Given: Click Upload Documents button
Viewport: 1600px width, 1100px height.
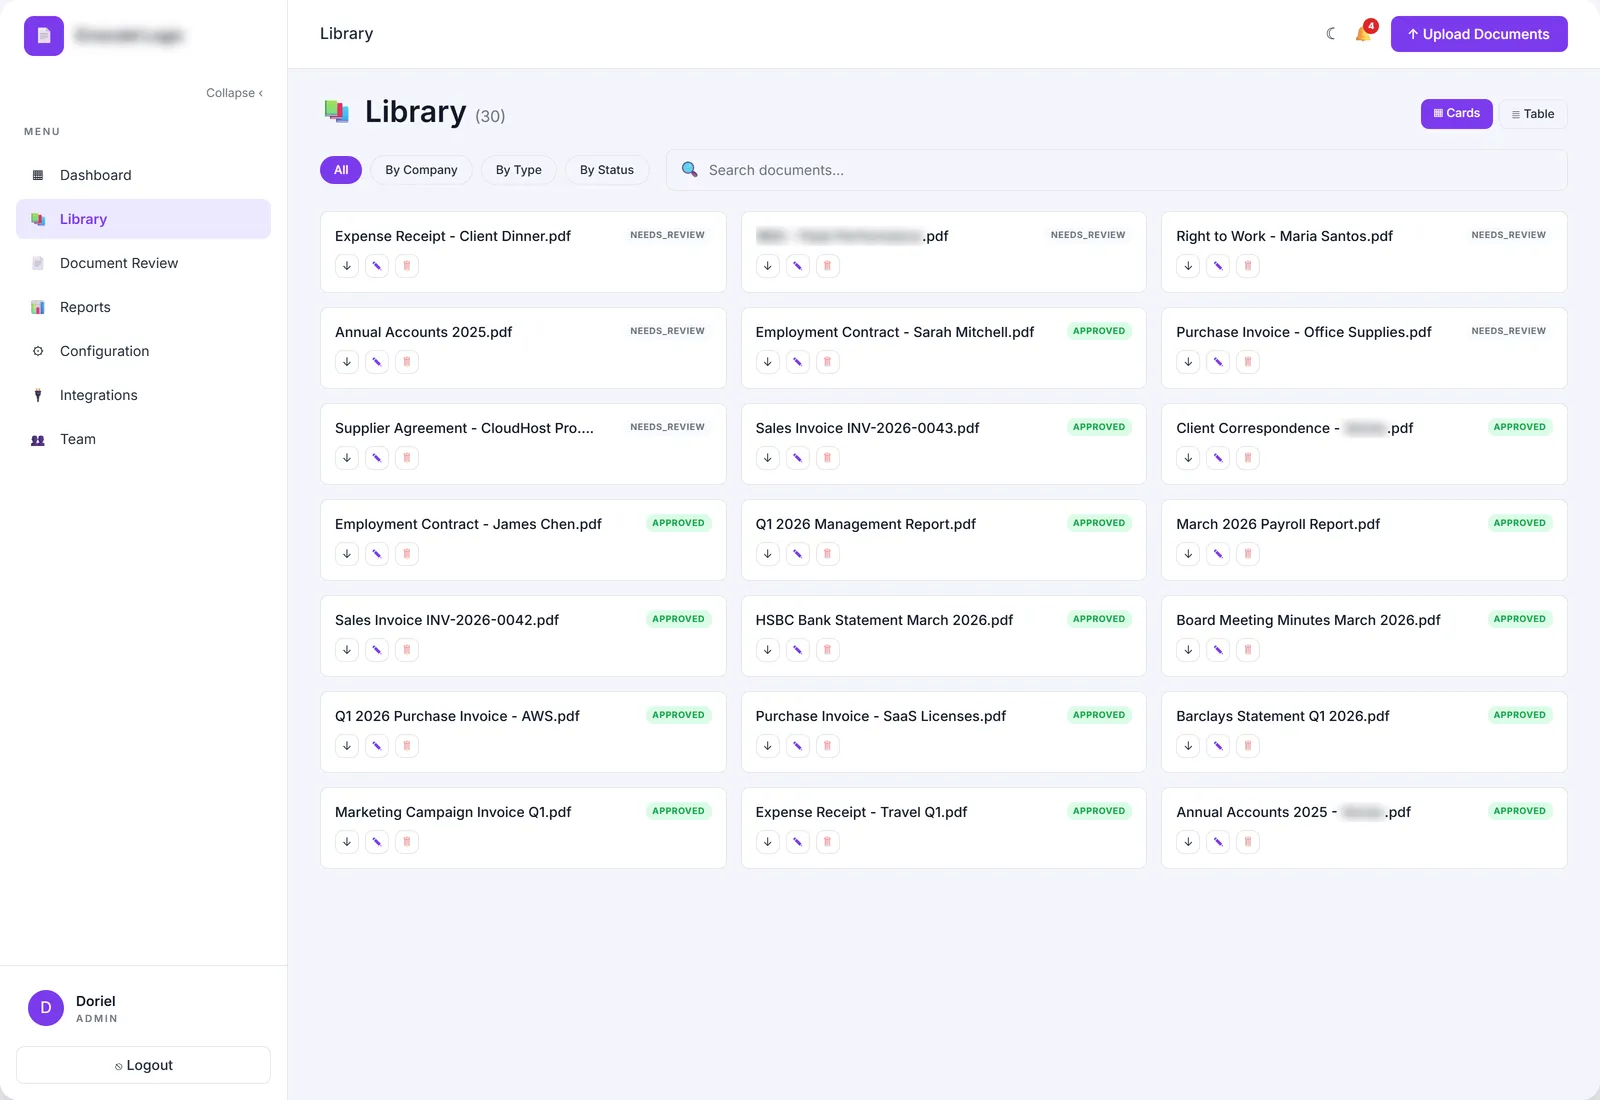Looking at the screenshot, I should coord(1479,34).
